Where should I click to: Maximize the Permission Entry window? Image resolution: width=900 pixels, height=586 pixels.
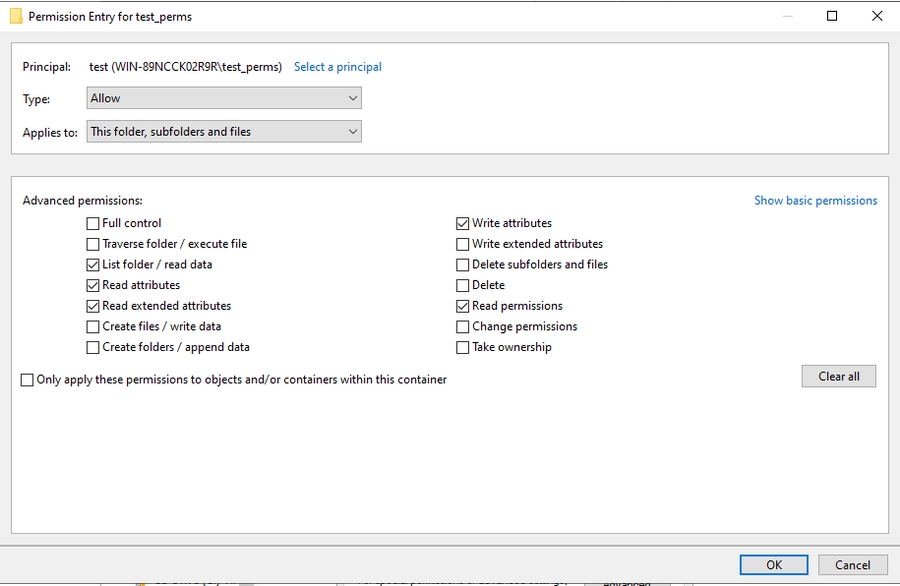pos(832,16)
